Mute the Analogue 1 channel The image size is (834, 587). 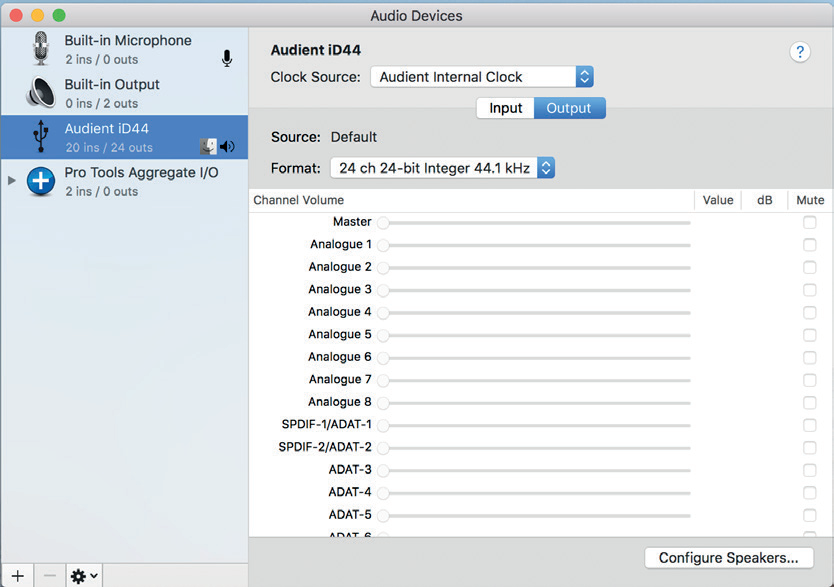pyautogui.click(x=810, y=245)
